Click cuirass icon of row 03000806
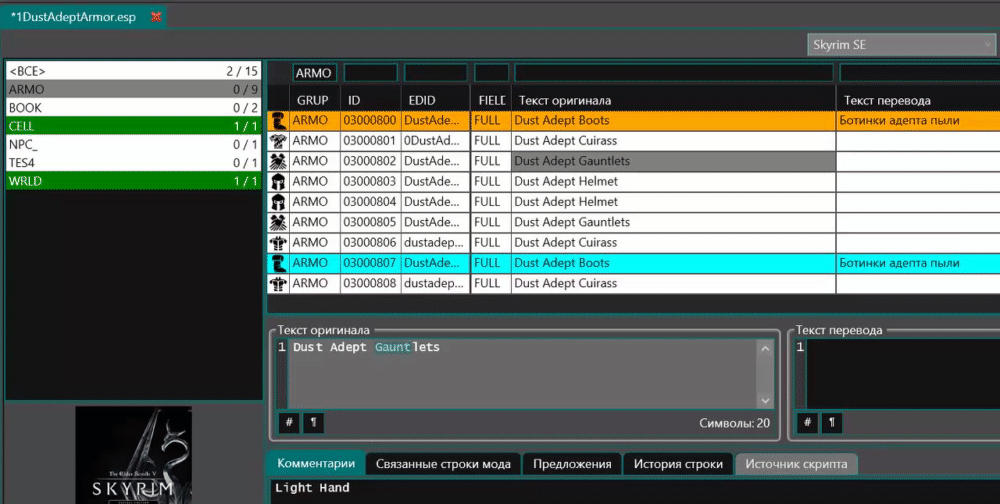Image resolution: width=1000 pixels, height=504 pixels. click(x=277, y=243)
